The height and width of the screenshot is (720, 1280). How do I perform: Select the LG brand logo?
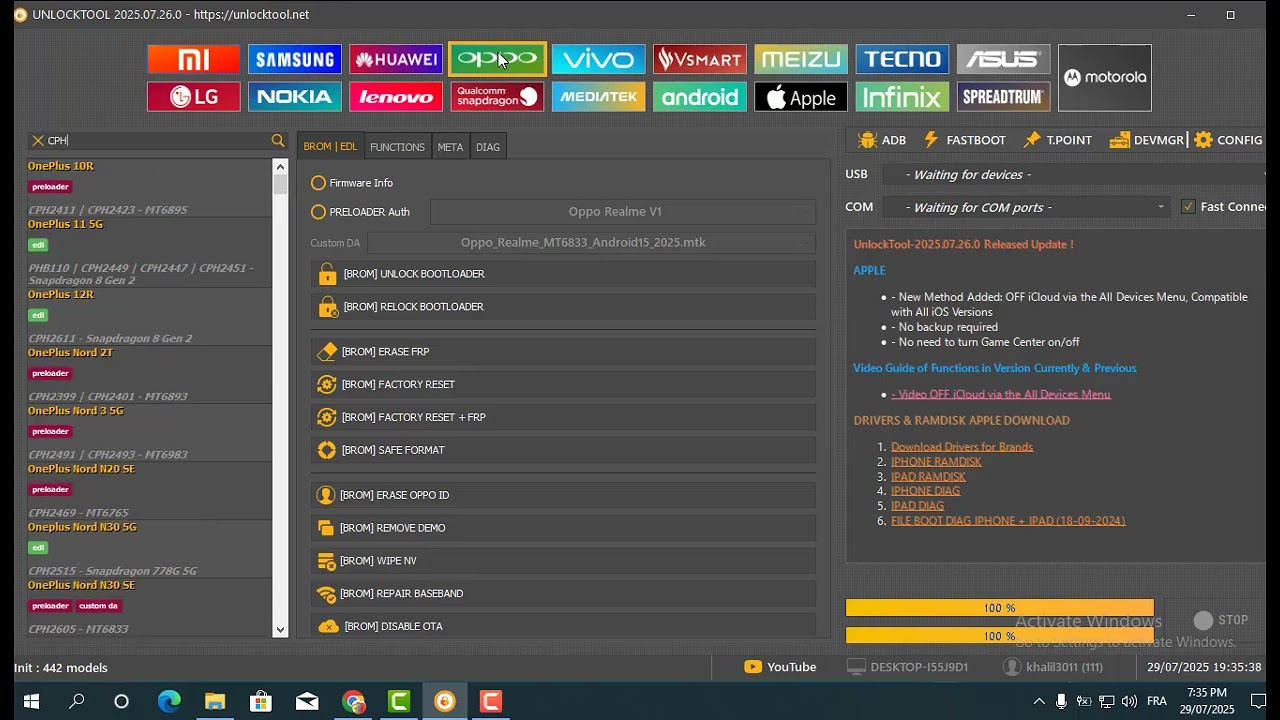point(194,97)
